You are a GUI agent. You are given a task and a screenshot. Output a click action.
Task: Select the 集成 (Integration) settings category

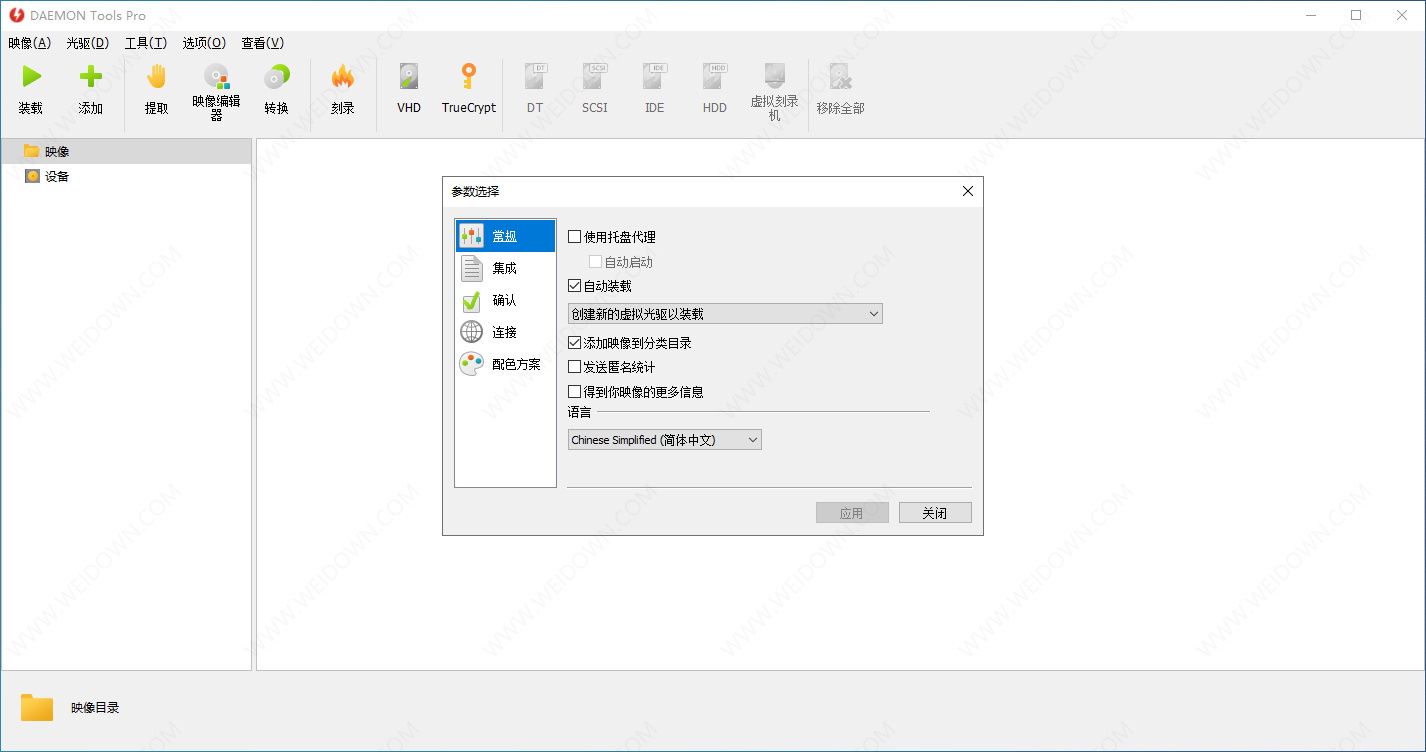505,268
